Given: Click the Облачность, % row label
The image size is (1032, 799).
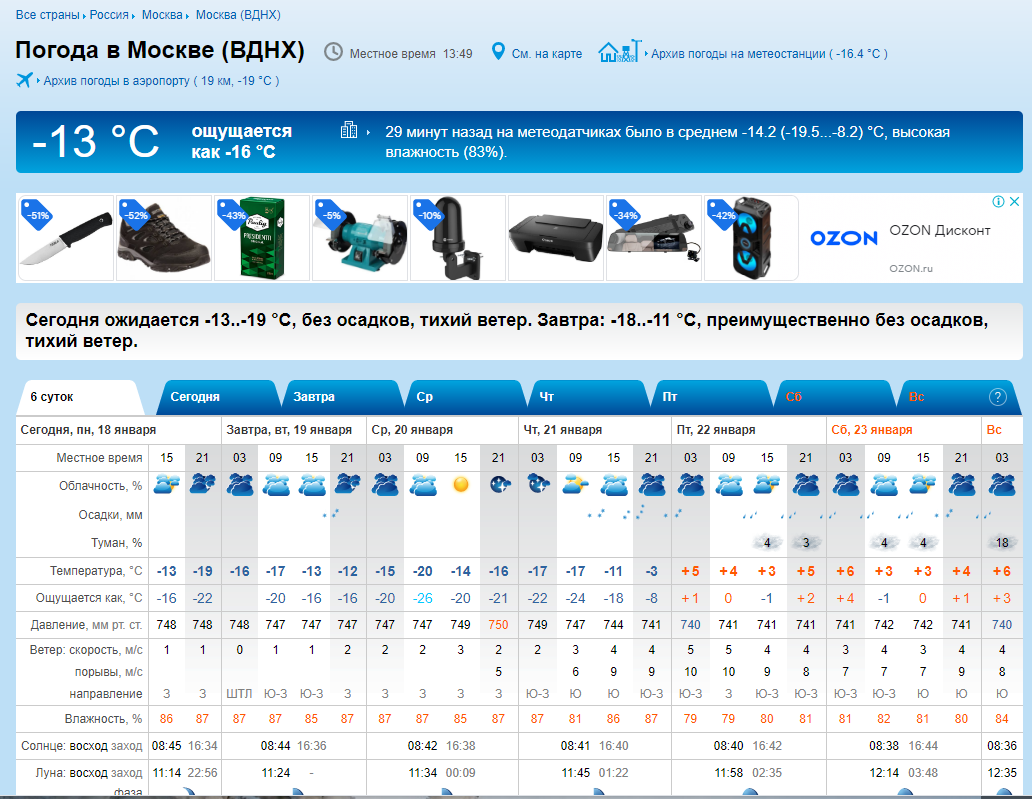Looking at the screenshot, I should (x=101, y=486).
